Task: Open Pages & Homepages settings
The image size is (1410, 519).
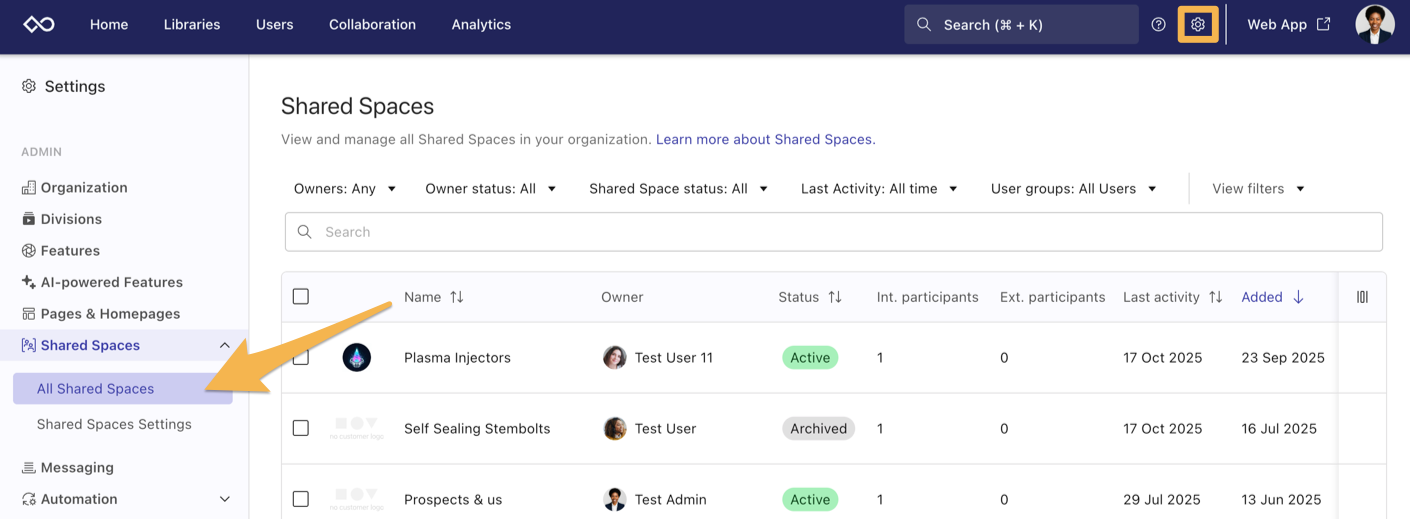Action: coord(111,313)
